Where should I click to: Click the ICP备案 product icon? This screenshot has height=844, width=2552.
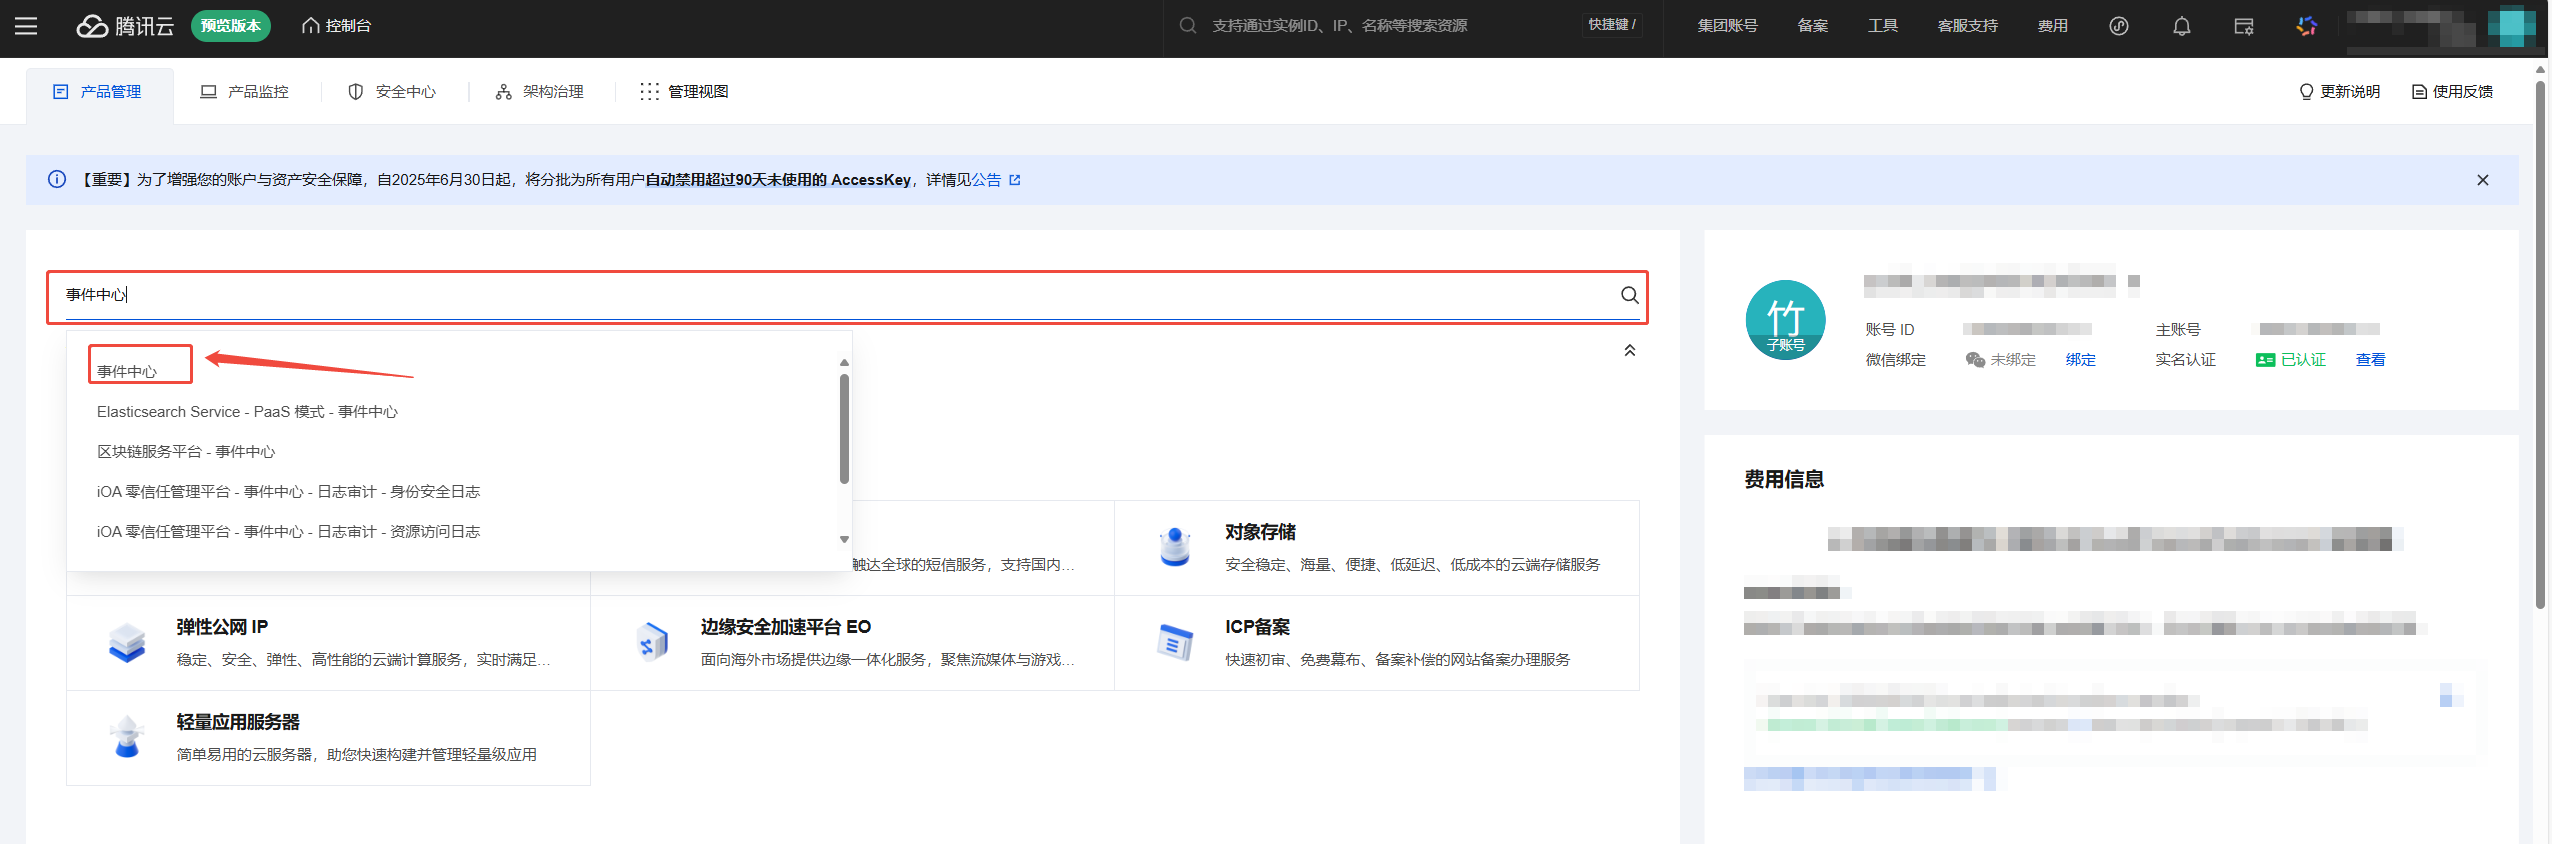[1174, 642]
